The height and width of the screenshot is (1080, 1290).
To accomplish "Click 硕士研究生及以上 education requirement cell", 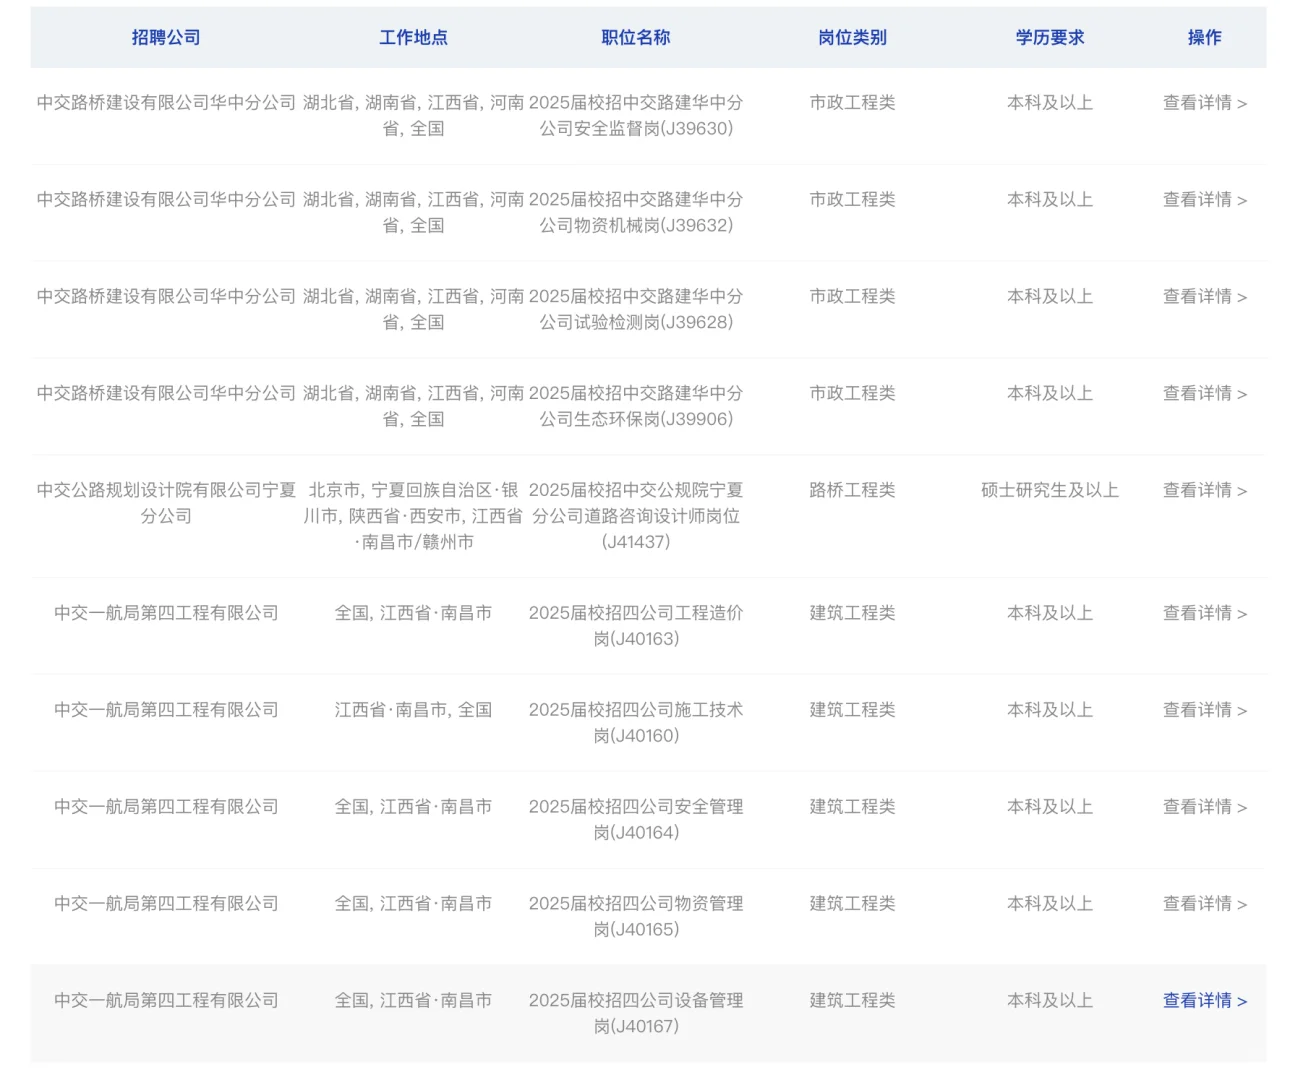I will 1050,491.
